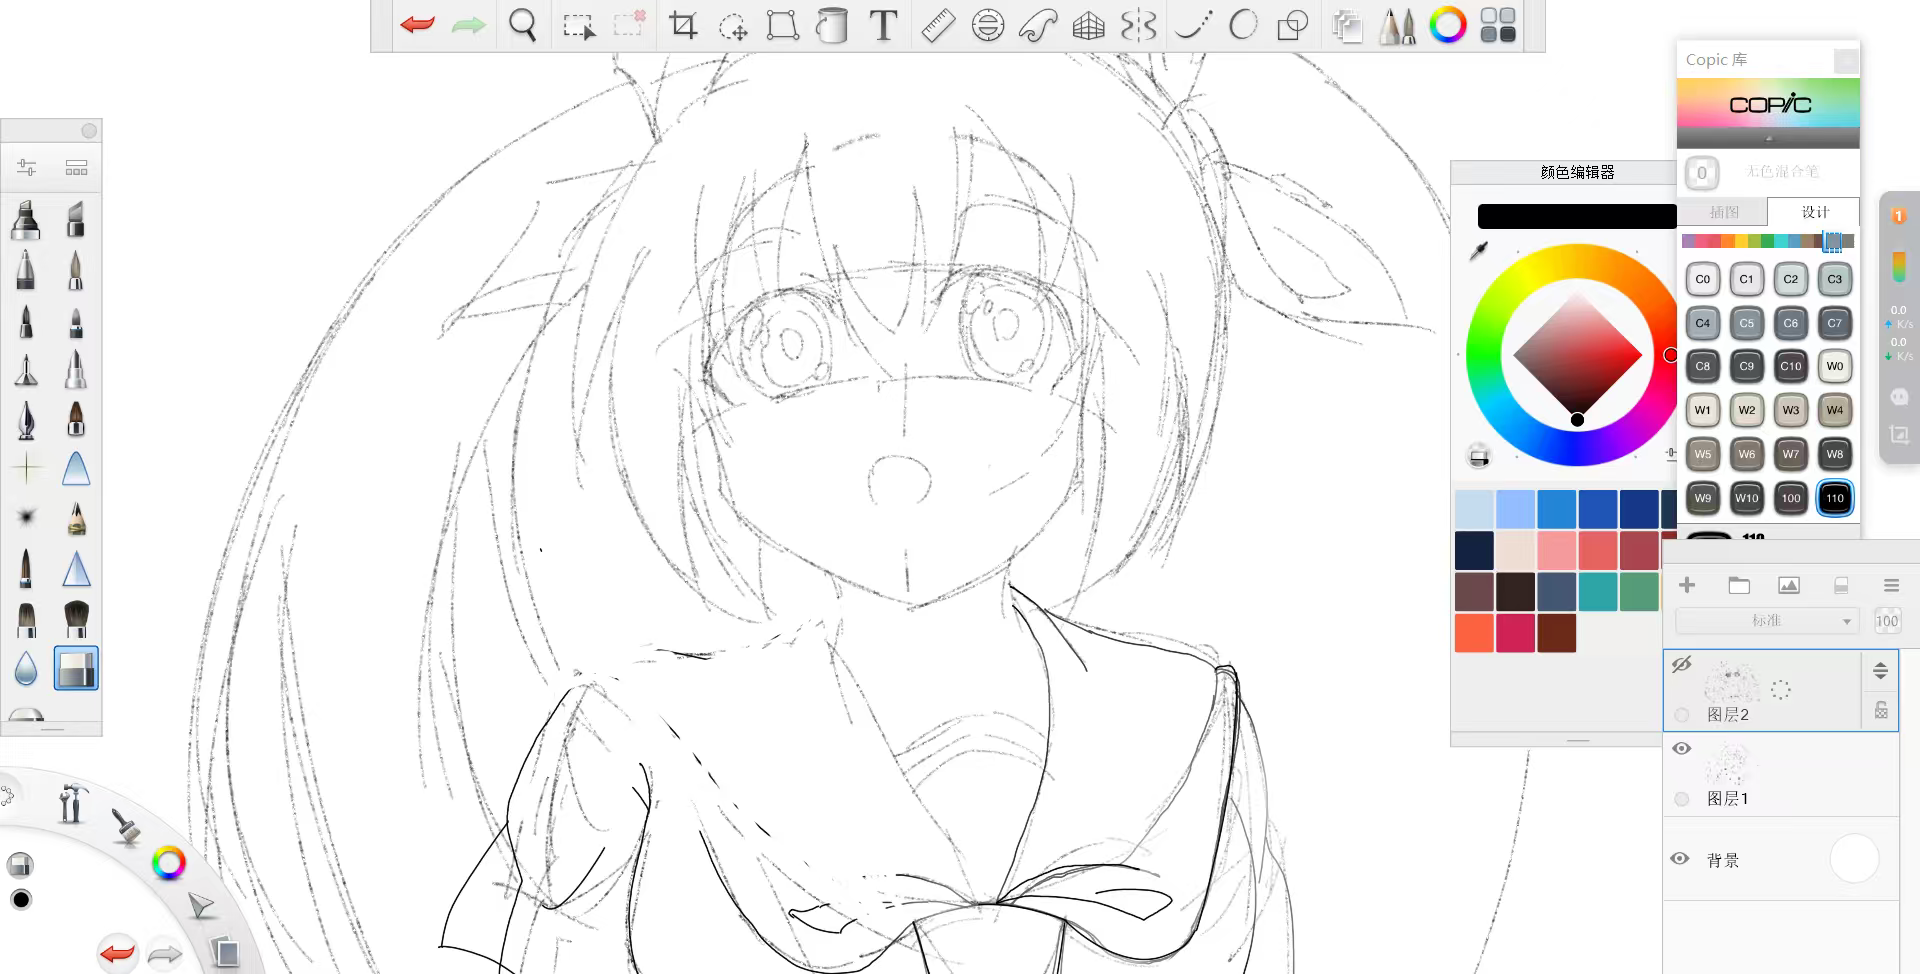The image size is (1920, 974).
Task: Open the Ruler guide tool
Action: (937, 25)
